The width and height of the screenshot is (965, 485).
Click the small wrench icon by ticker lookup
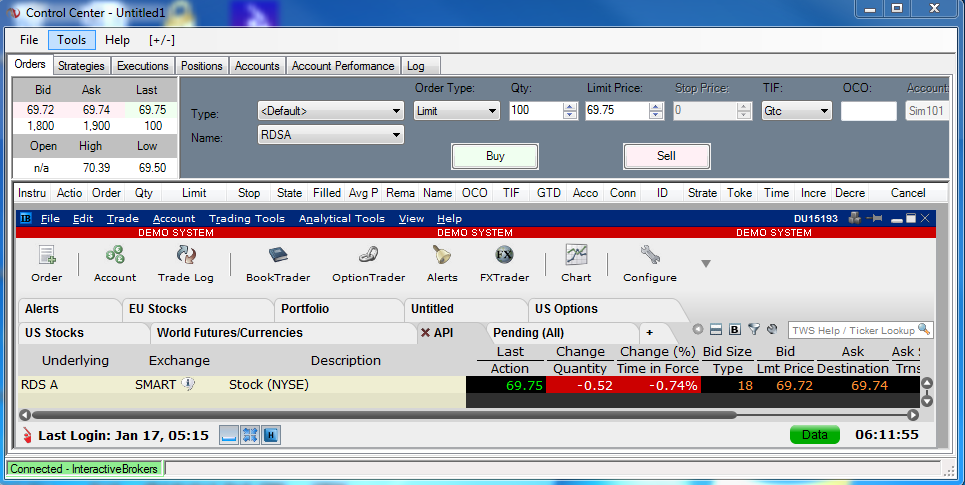coord(772,329)
